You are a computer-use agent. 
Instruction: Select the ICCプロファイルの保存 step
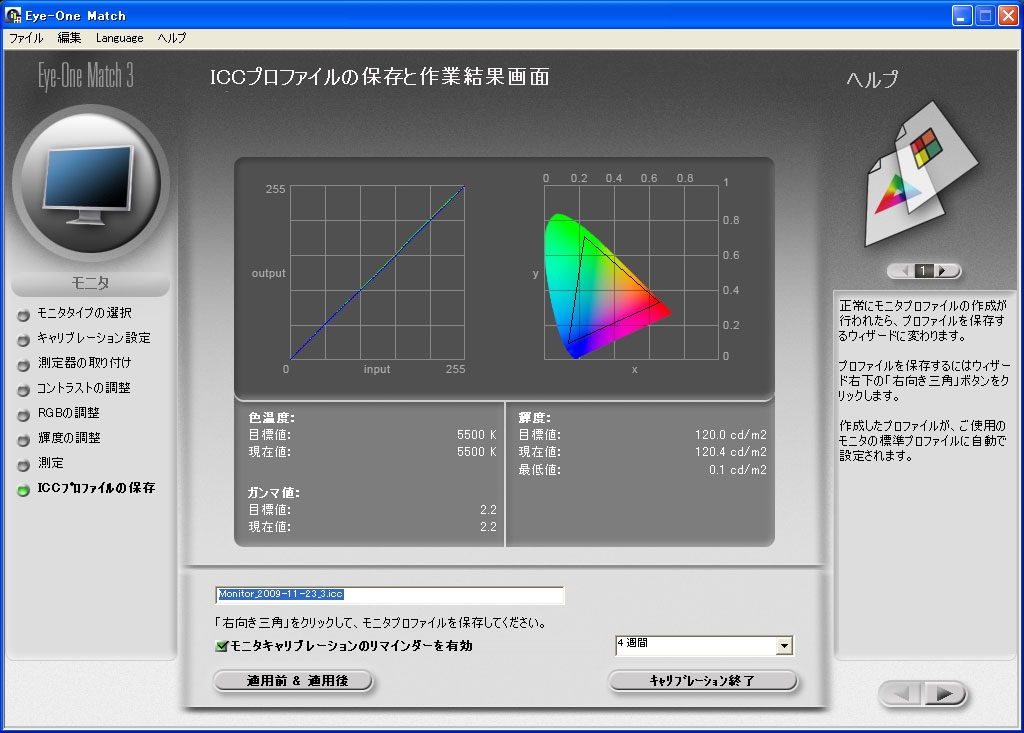click(96, 487)
